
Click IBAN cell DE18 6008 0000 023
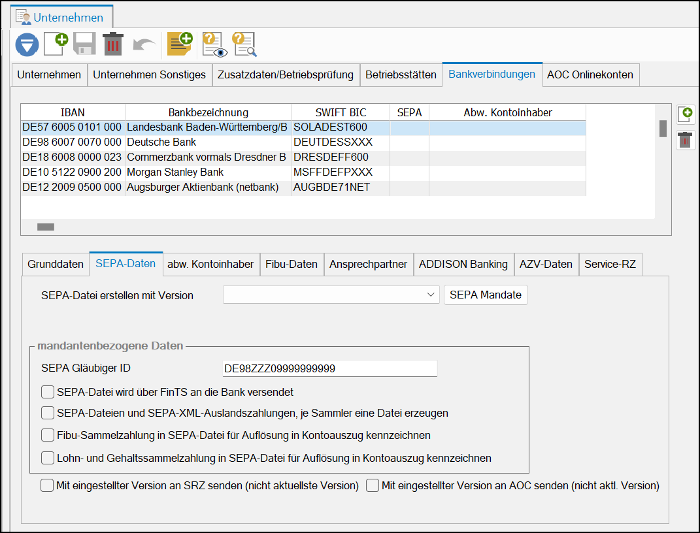click(72, 157)
